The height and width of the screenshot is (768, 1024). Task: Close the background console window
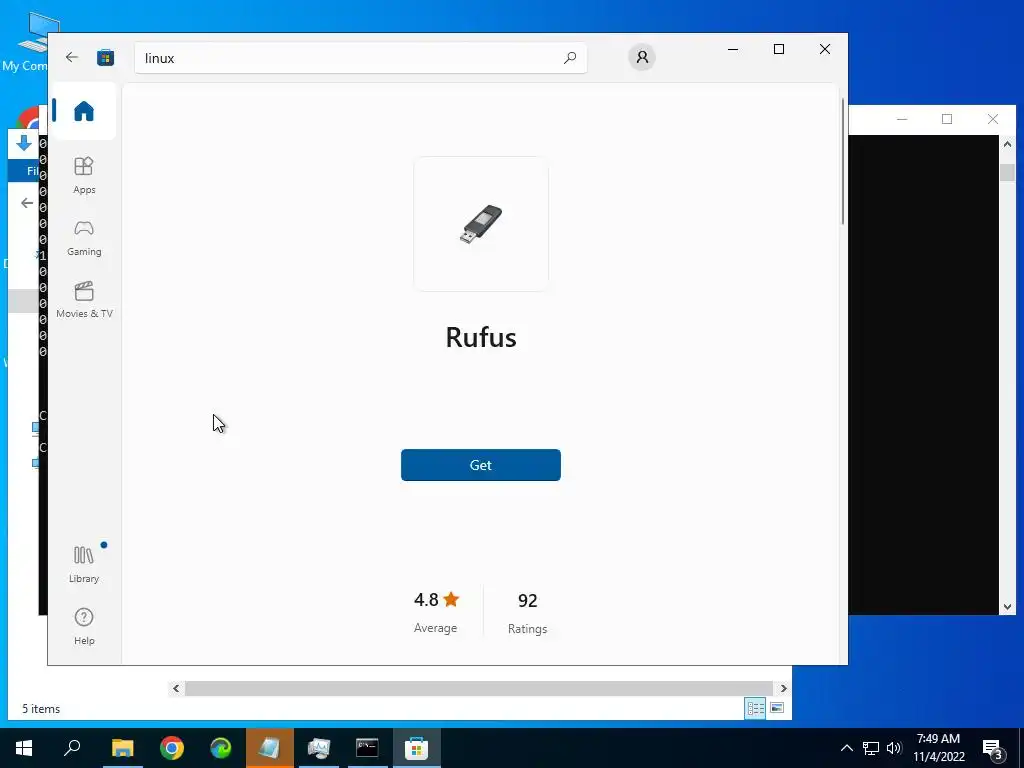(993, 119)
